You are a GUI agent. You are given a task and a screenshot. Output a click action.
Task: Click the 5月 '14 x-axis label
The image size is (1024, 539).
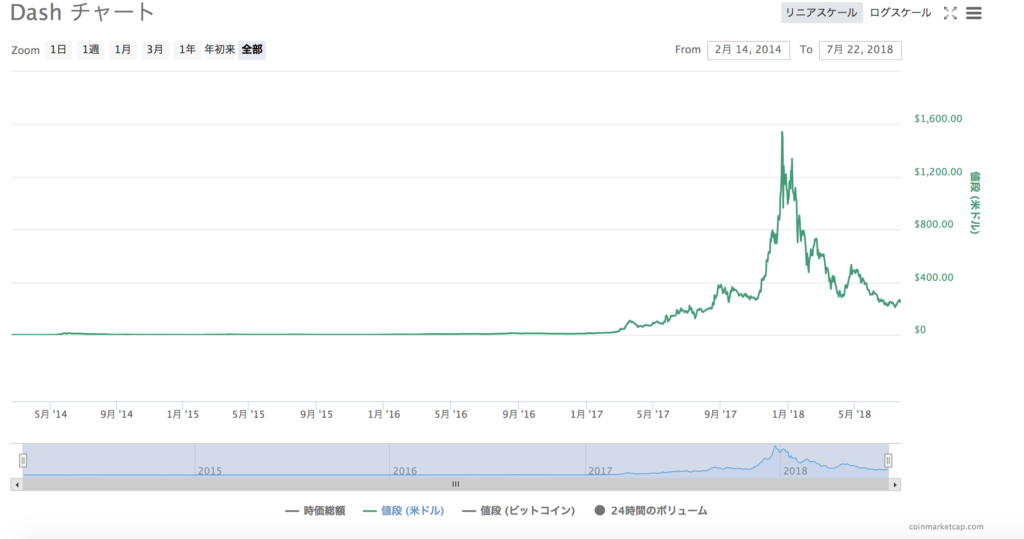click(x=51, y=414)
